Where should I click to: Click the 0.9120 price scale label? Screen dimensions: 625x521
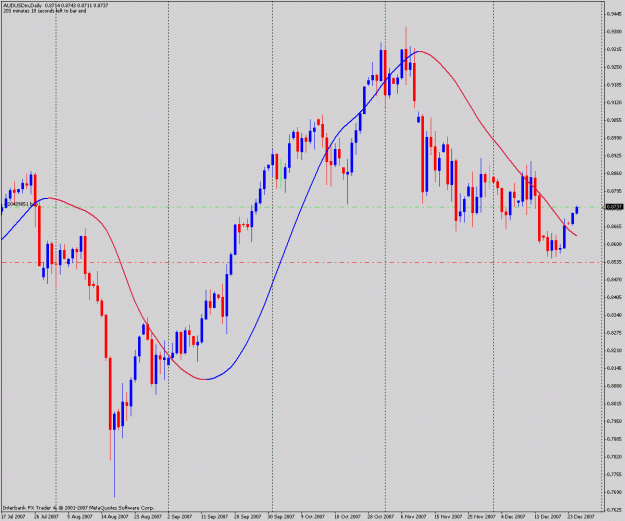point(614,102)
